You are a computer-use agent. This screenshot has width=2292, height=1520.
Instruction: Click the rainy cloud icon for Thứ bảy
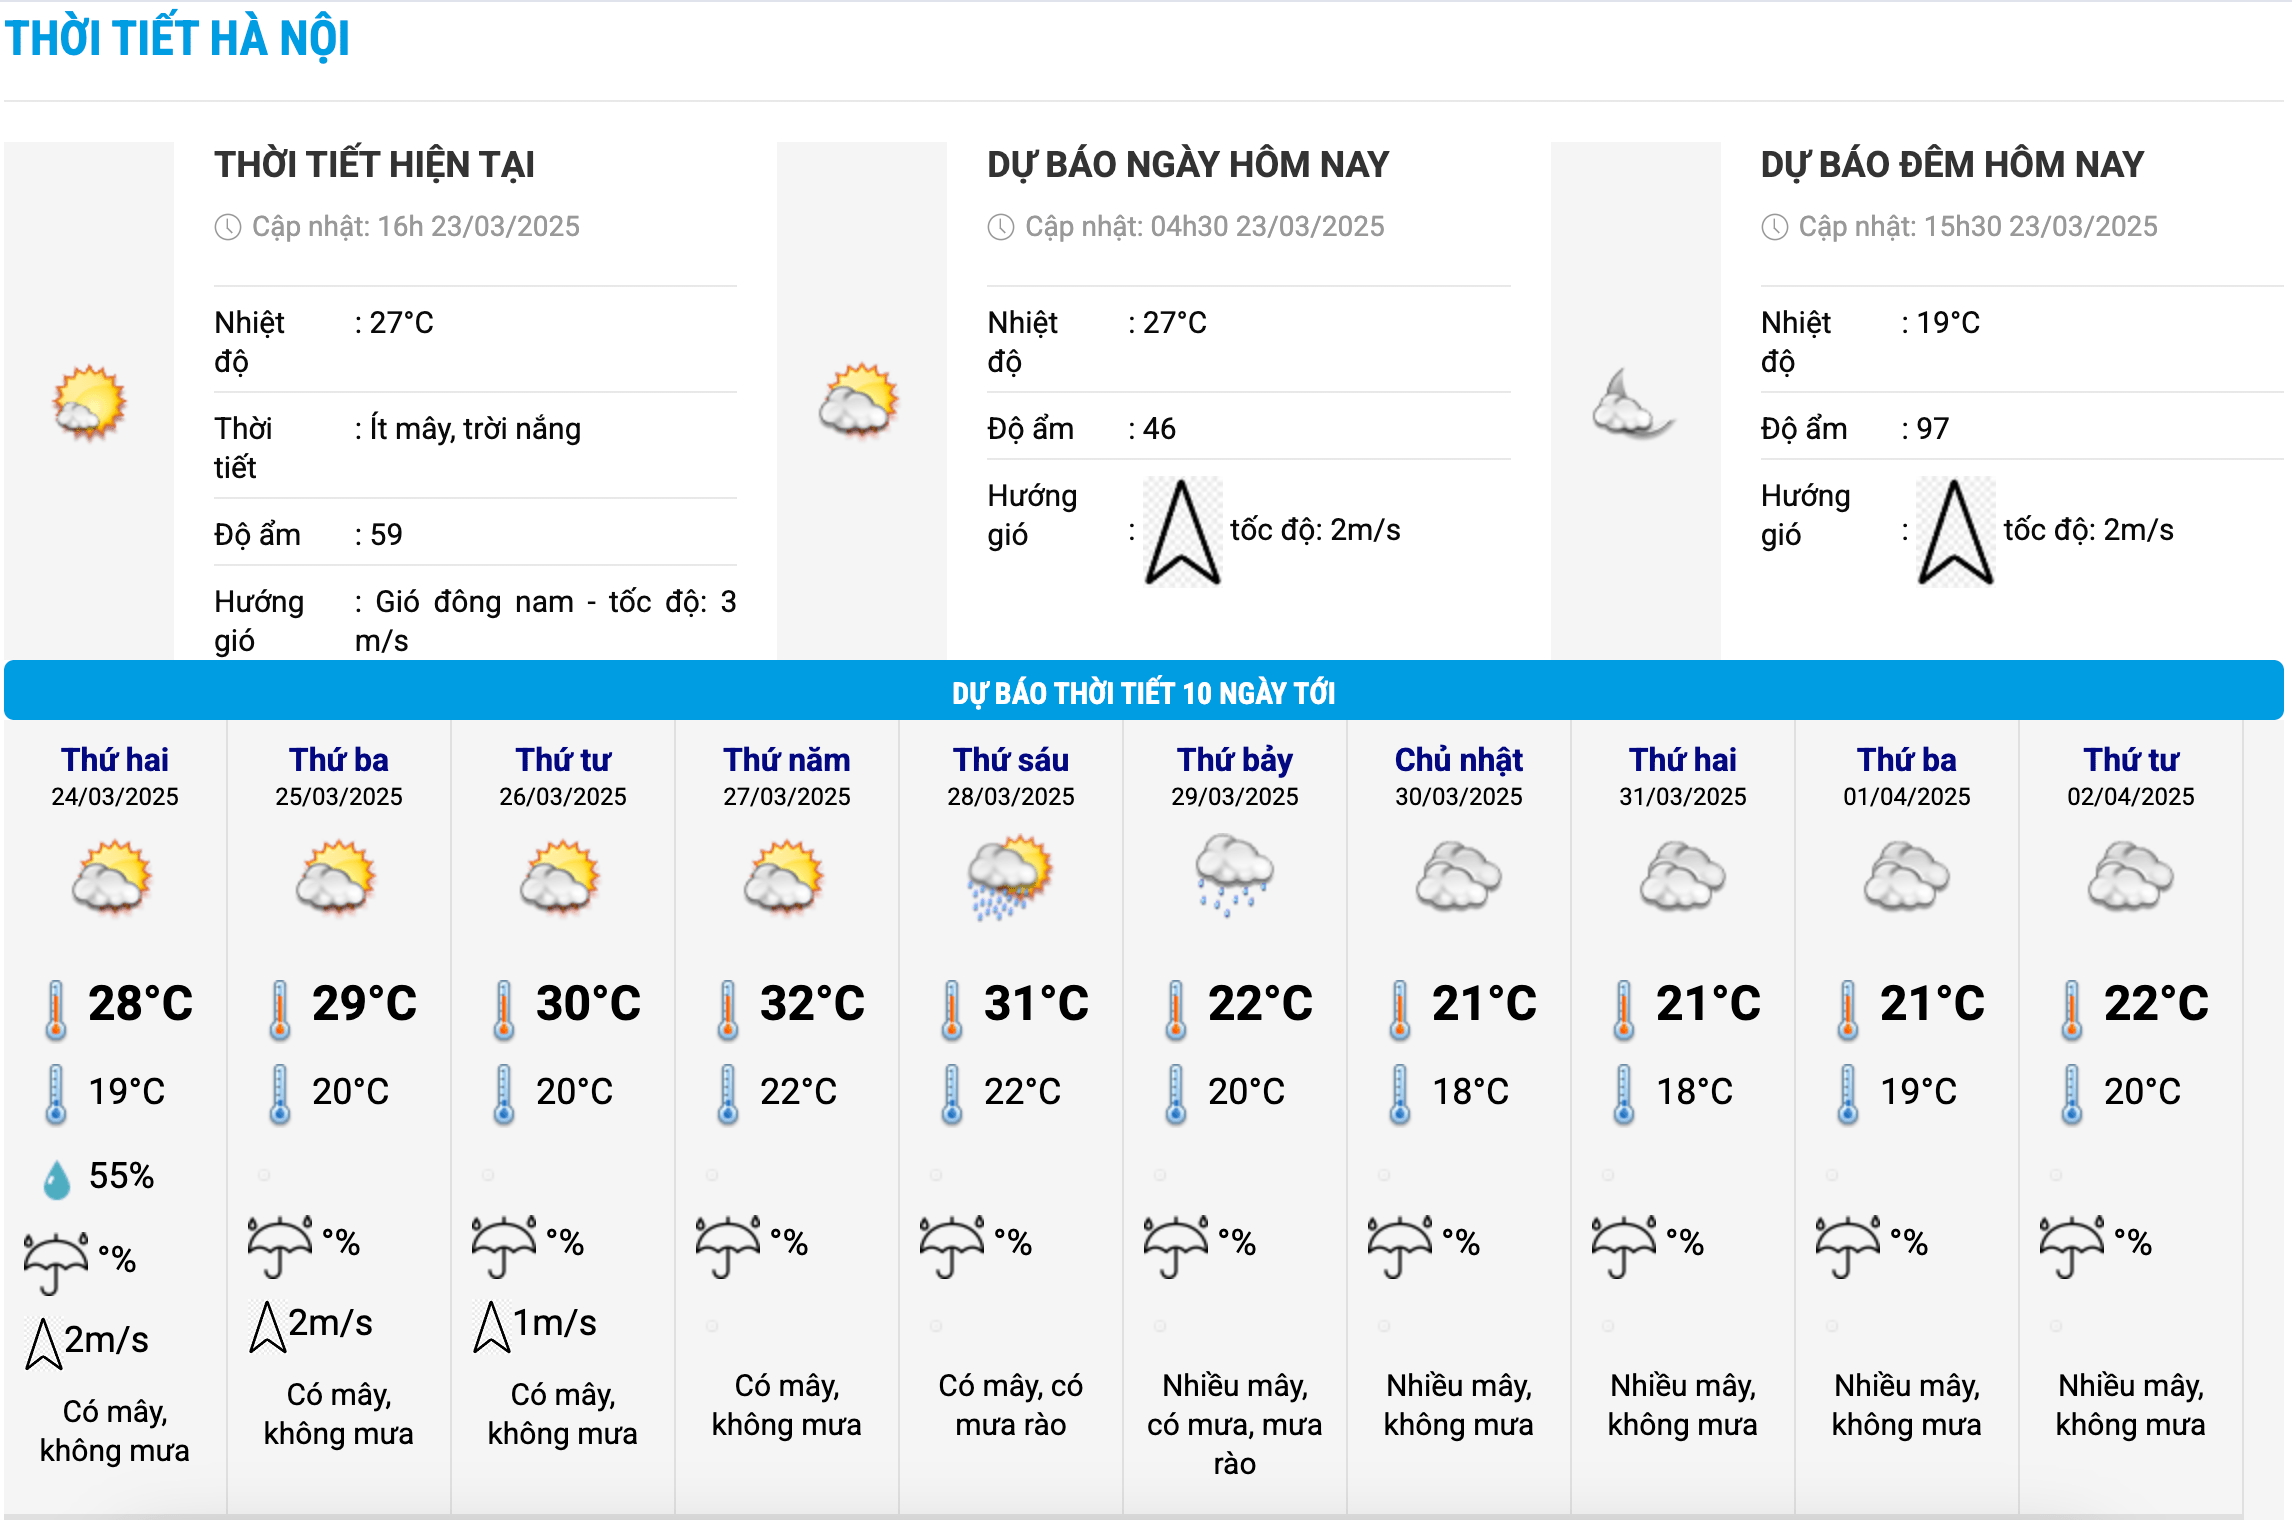coord(1234,875)
